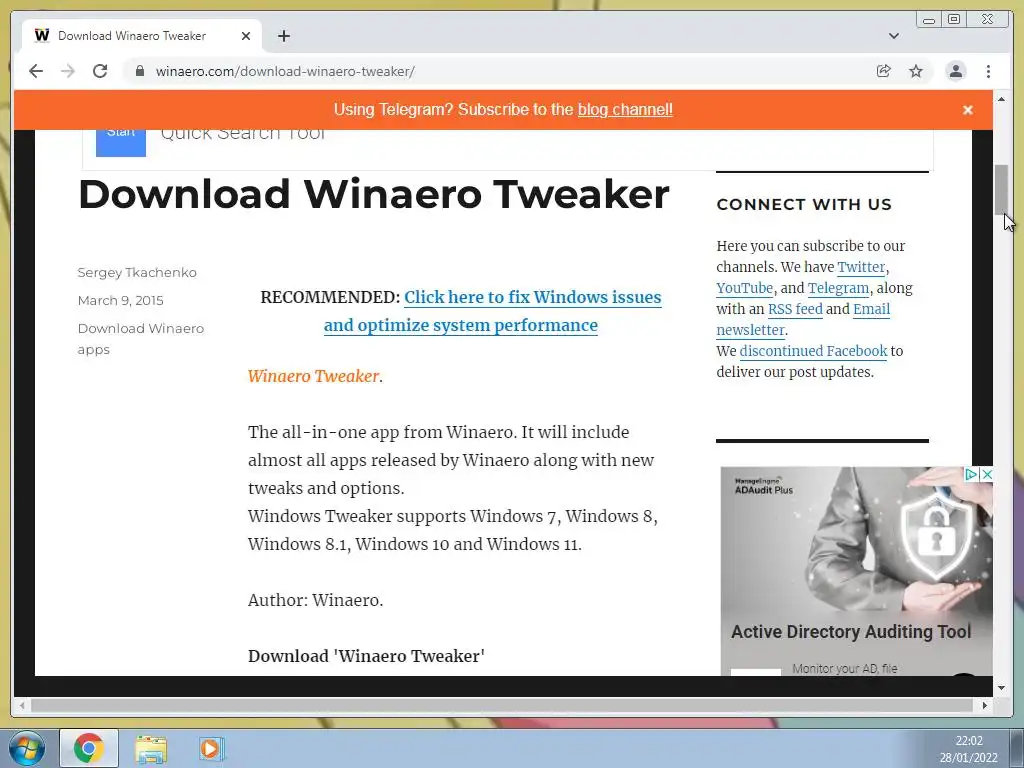Screen dimensions: 1024x768
Task: Go back with the browser back arrow
Action: (x=36, y=71)
